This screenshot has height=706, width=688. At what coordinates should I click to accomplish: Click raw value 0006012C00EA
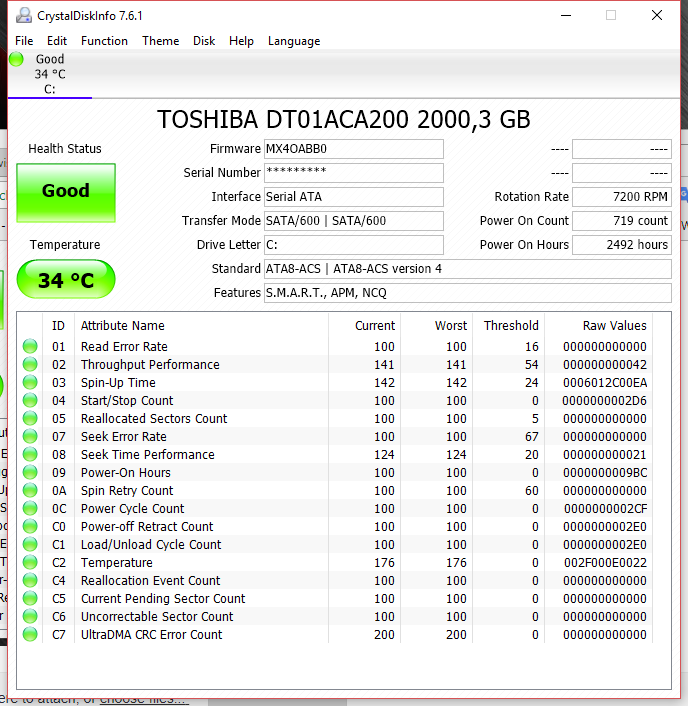[605, 383]
